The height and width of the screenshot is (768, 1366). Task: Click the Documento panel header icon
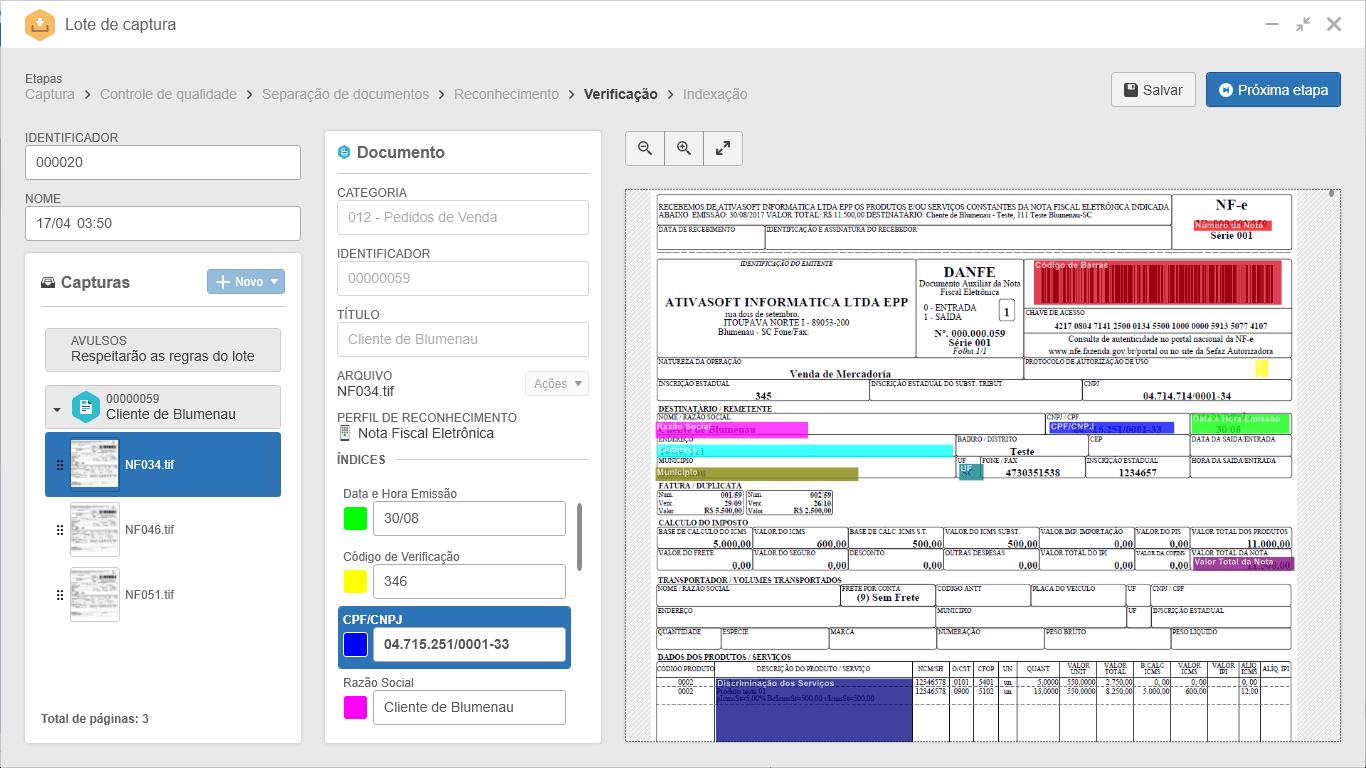(344, 152)
